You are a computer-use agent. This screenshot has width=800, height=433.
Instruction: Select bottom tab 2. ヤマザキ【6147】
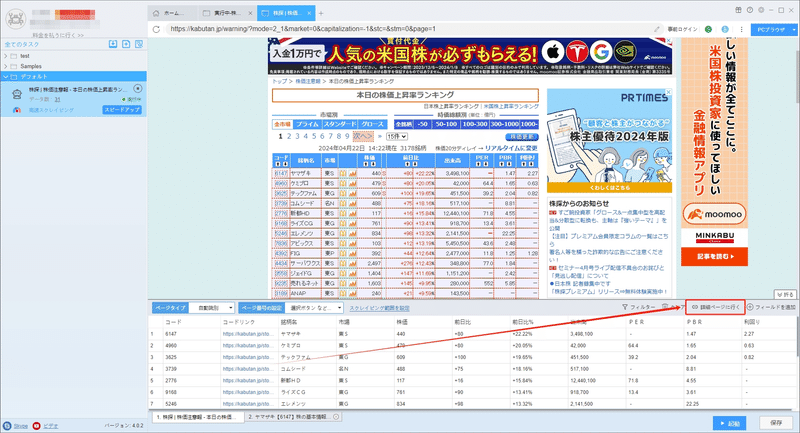tap(294, 417)
